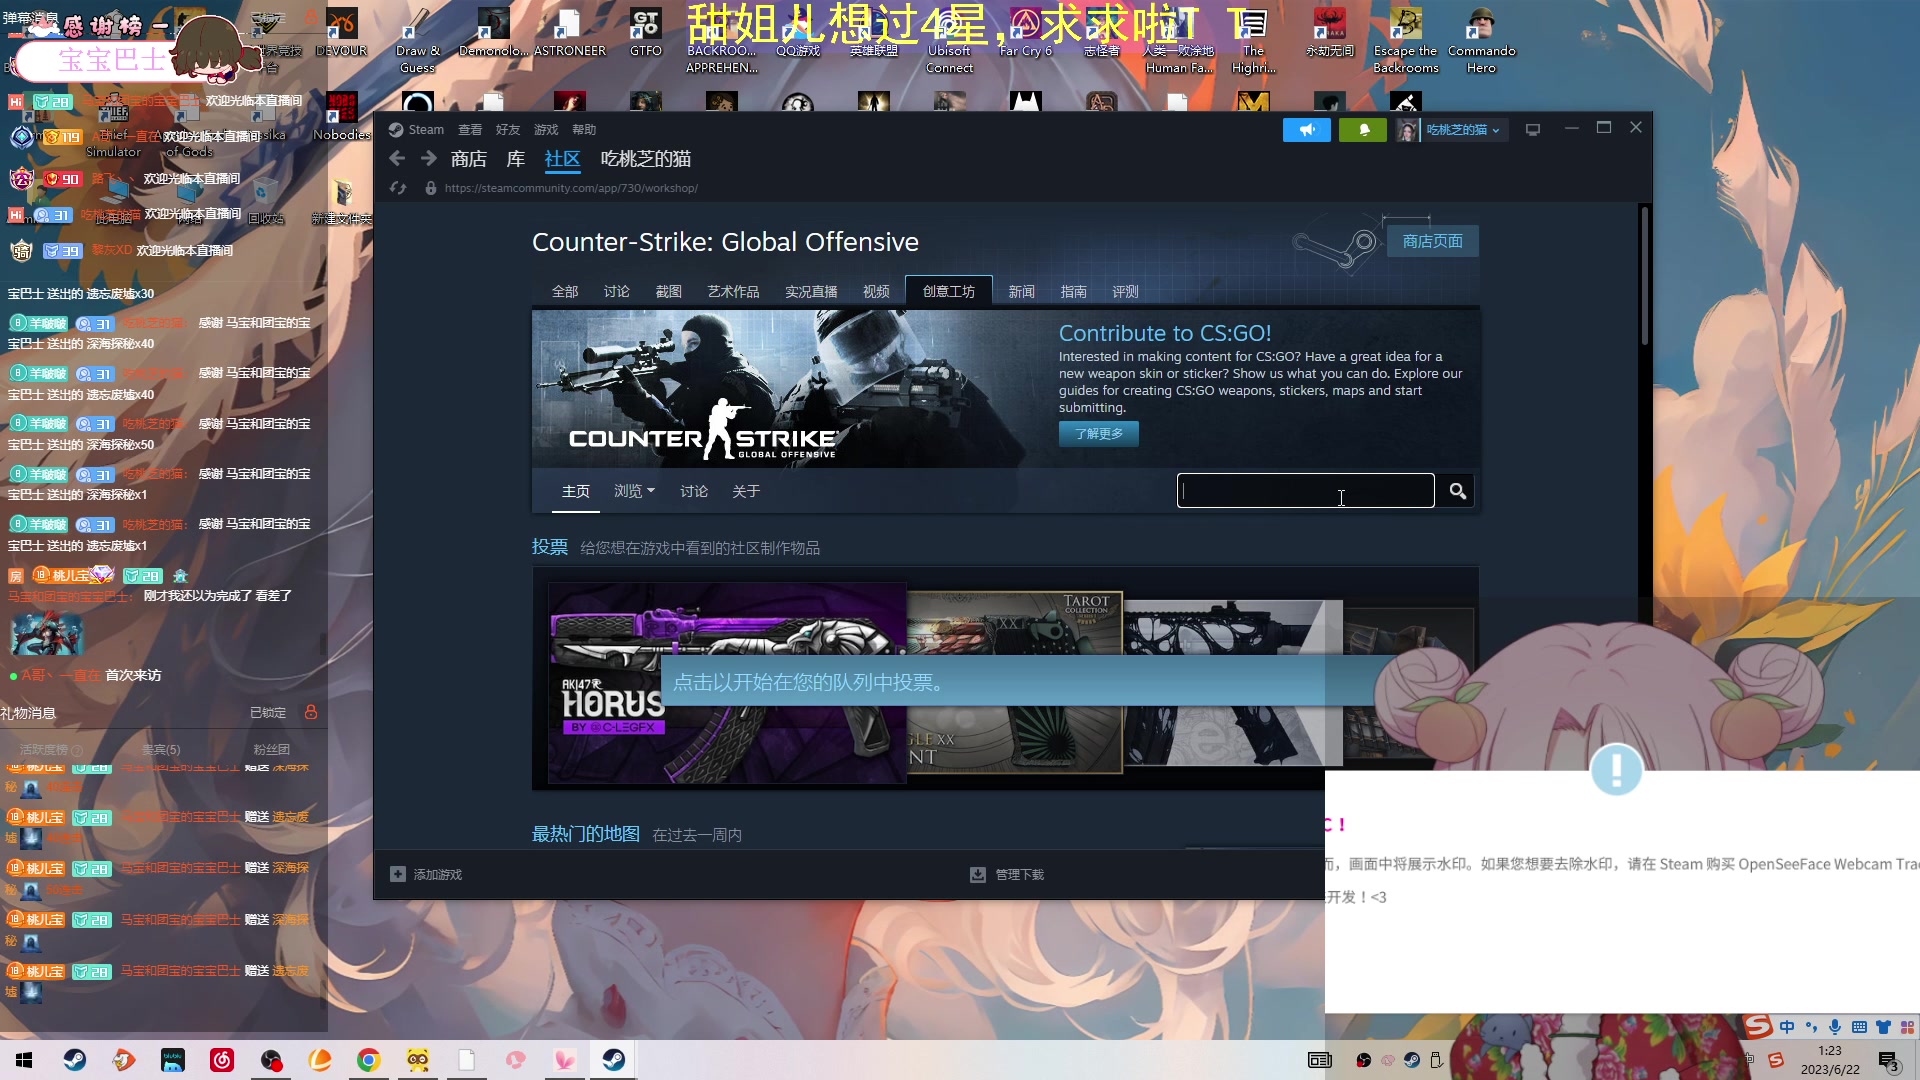Click the DEVOUR desktop shortcut

point(341,33)
